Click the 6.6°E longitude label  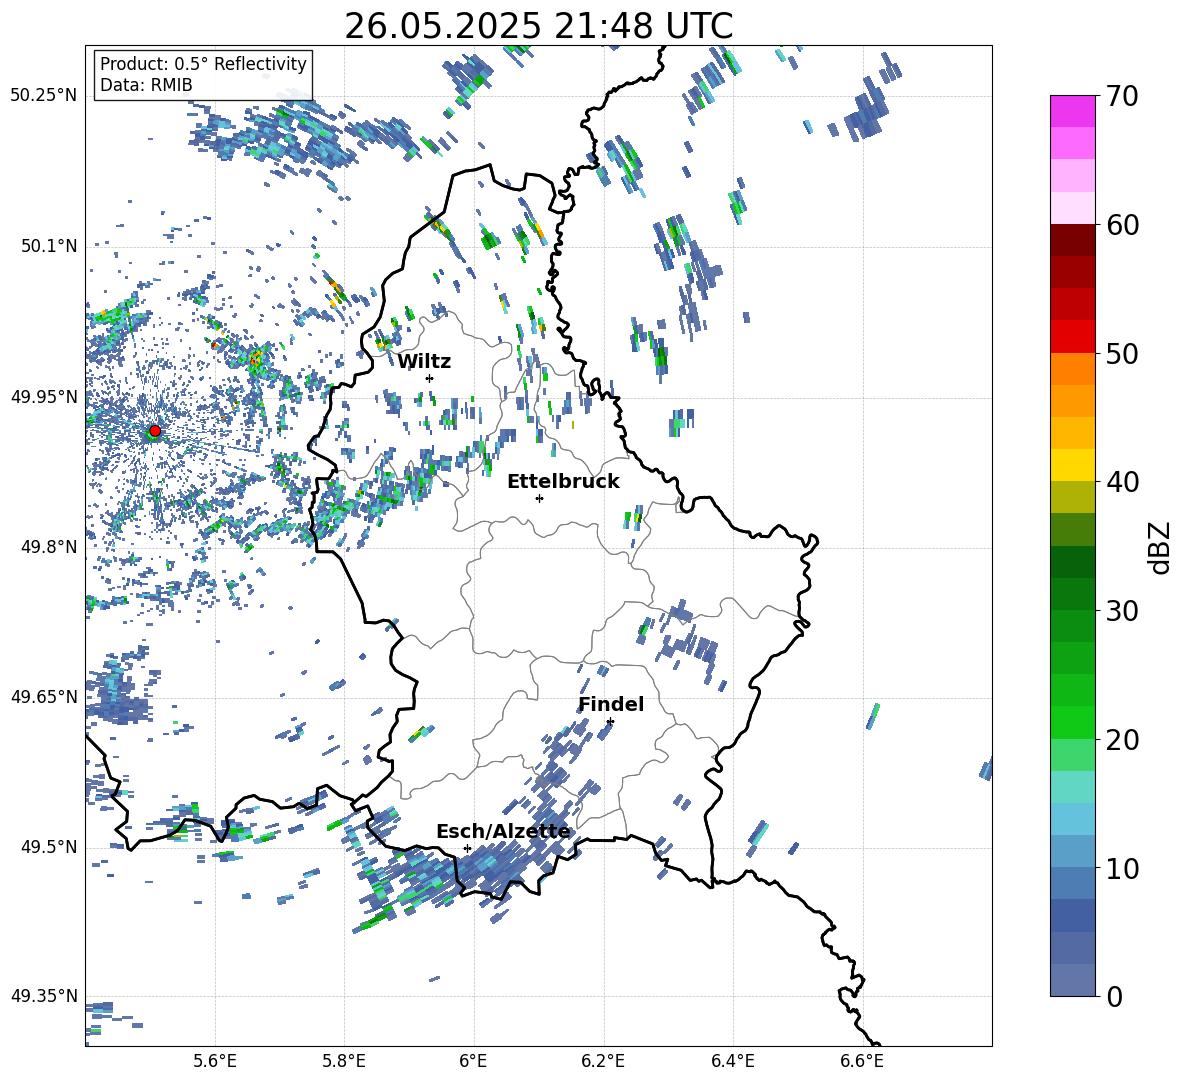point(862,1061)
